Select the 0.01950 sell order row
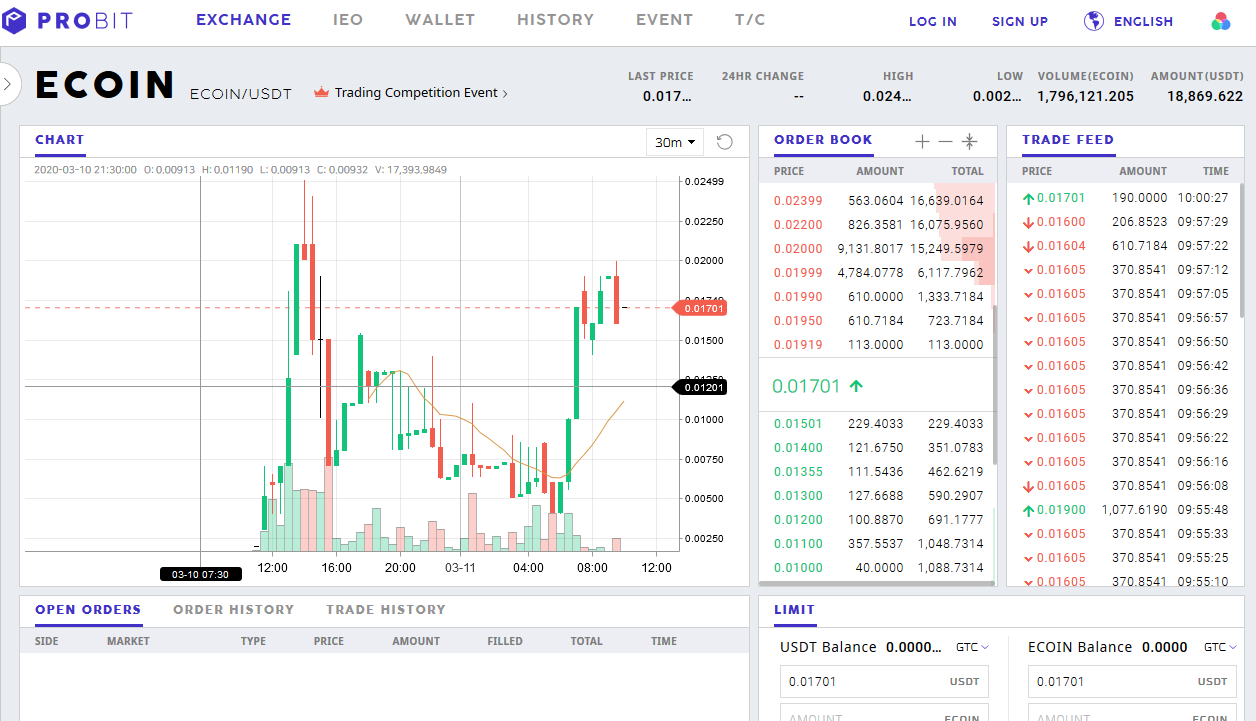 [878, 320]
